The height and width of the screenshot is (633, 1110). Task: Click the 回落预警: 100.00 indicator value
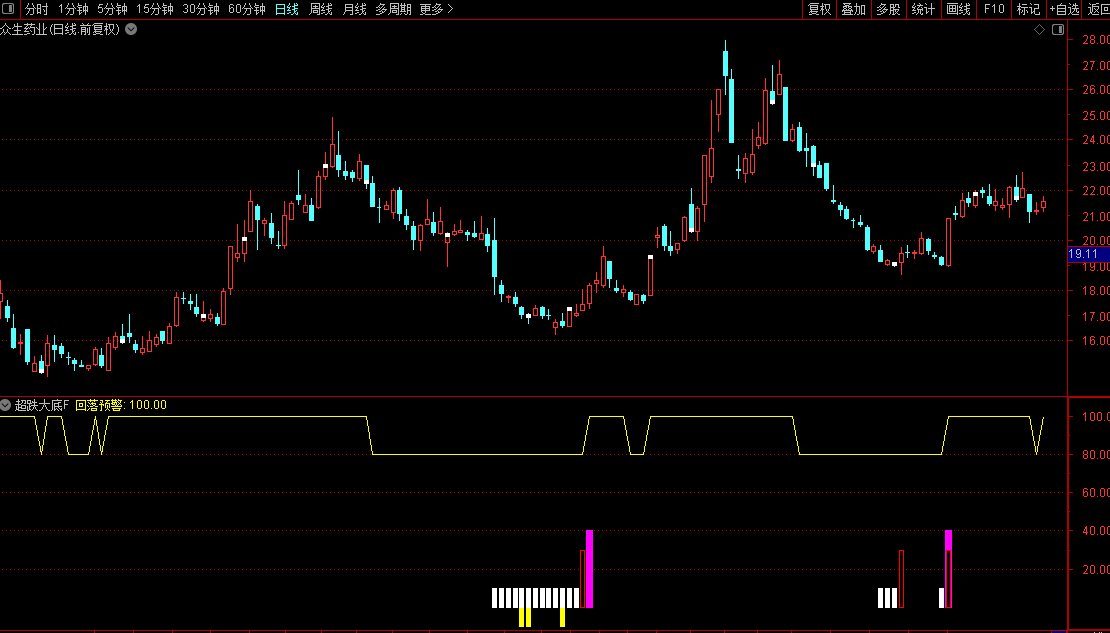tap(121, 405)
